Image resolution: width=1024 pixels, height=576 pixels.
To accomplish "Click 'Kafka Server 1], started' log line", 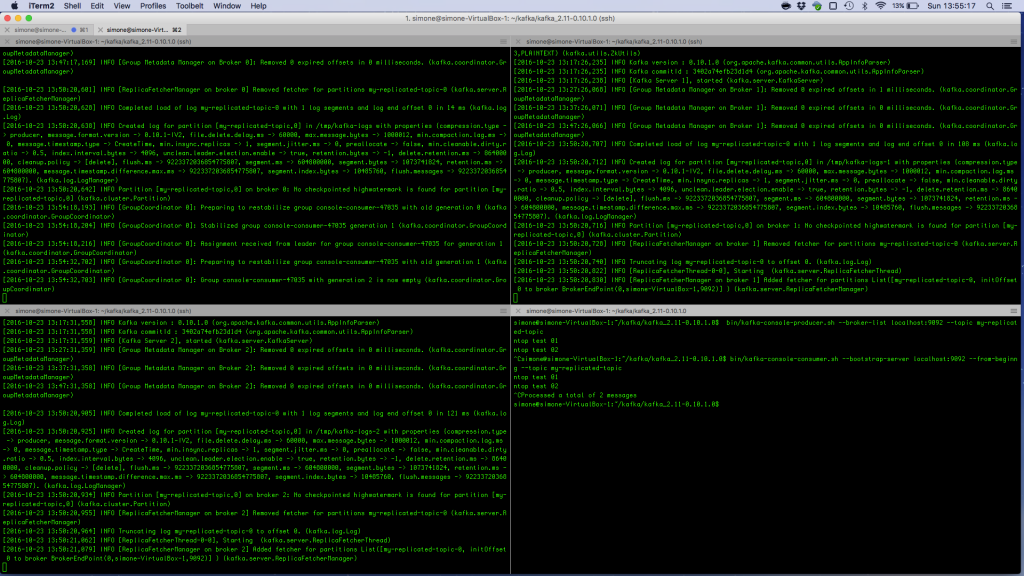I will (668, 81).
